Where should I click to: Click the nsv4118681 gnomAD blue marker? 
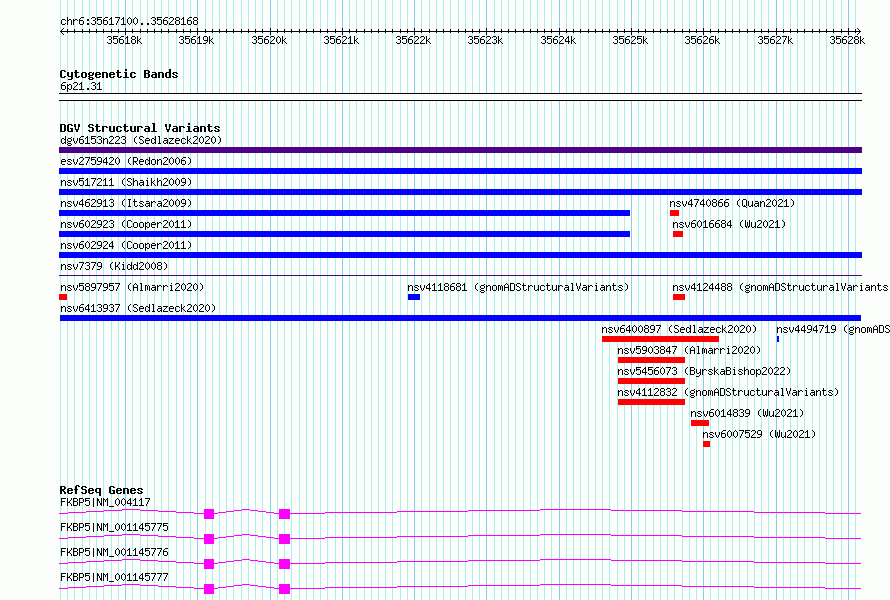414,297
